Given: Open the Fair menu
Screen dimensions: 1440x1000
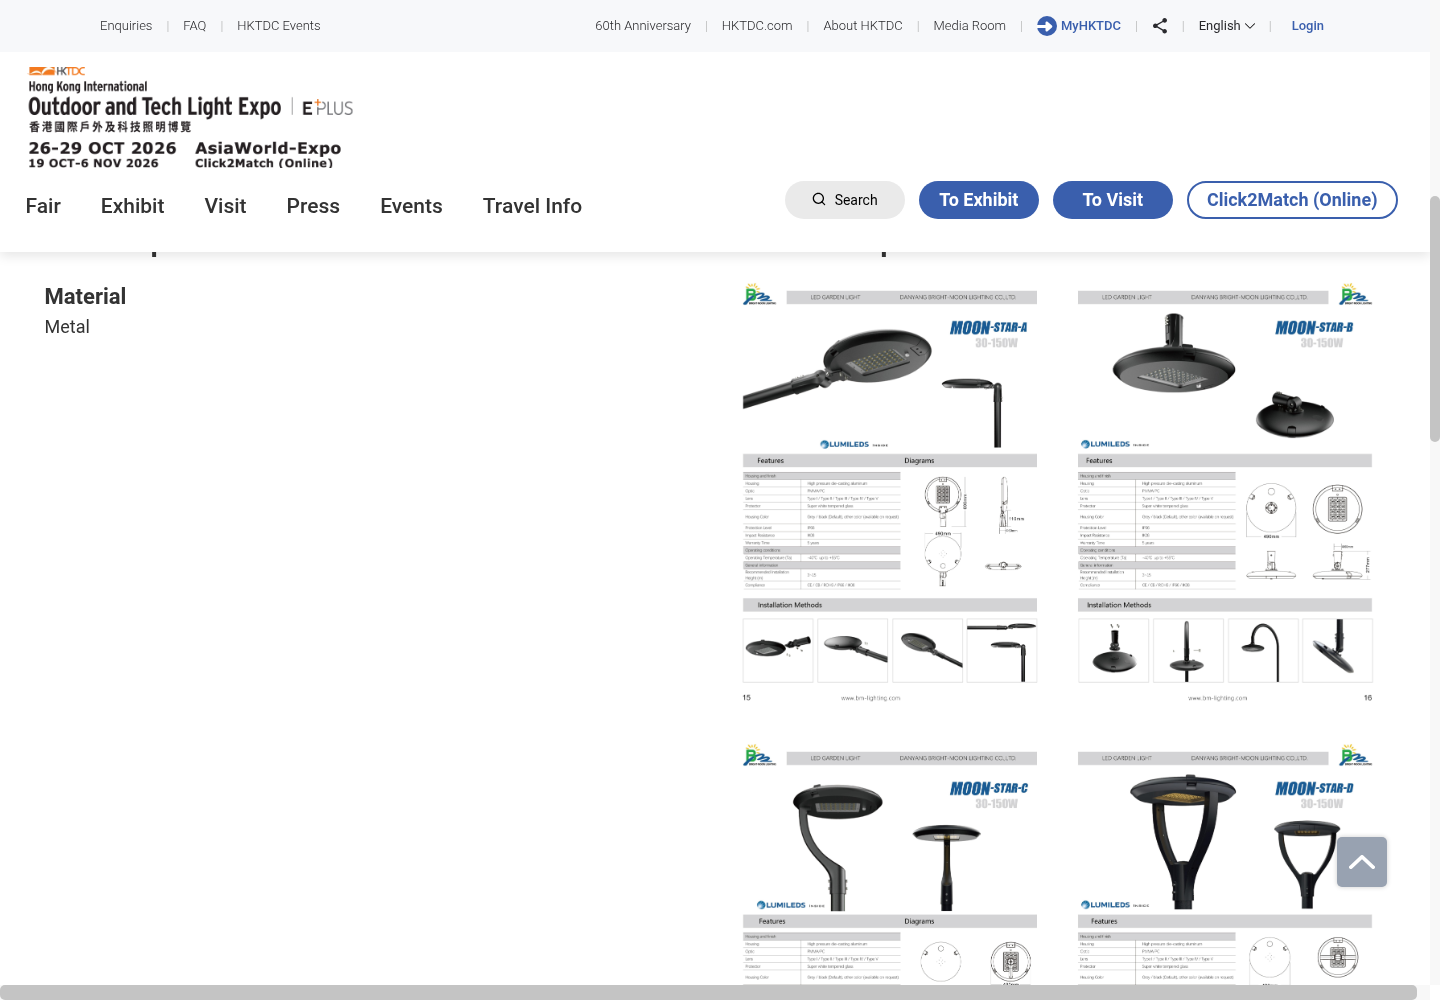Looking at the screenshot, I should (43, 206).
